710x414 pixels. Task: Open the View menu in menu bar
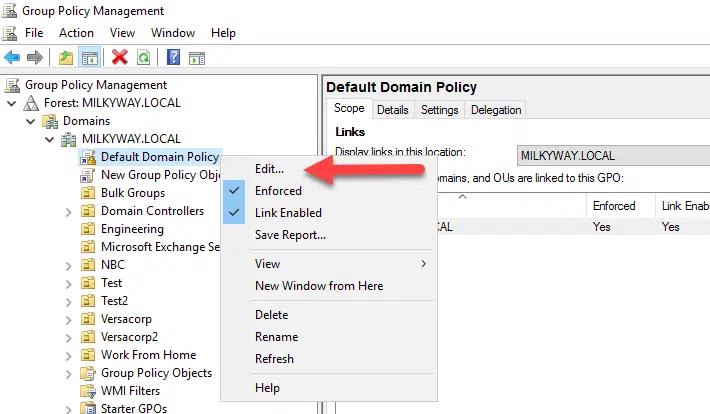click(x=122, y=33)
